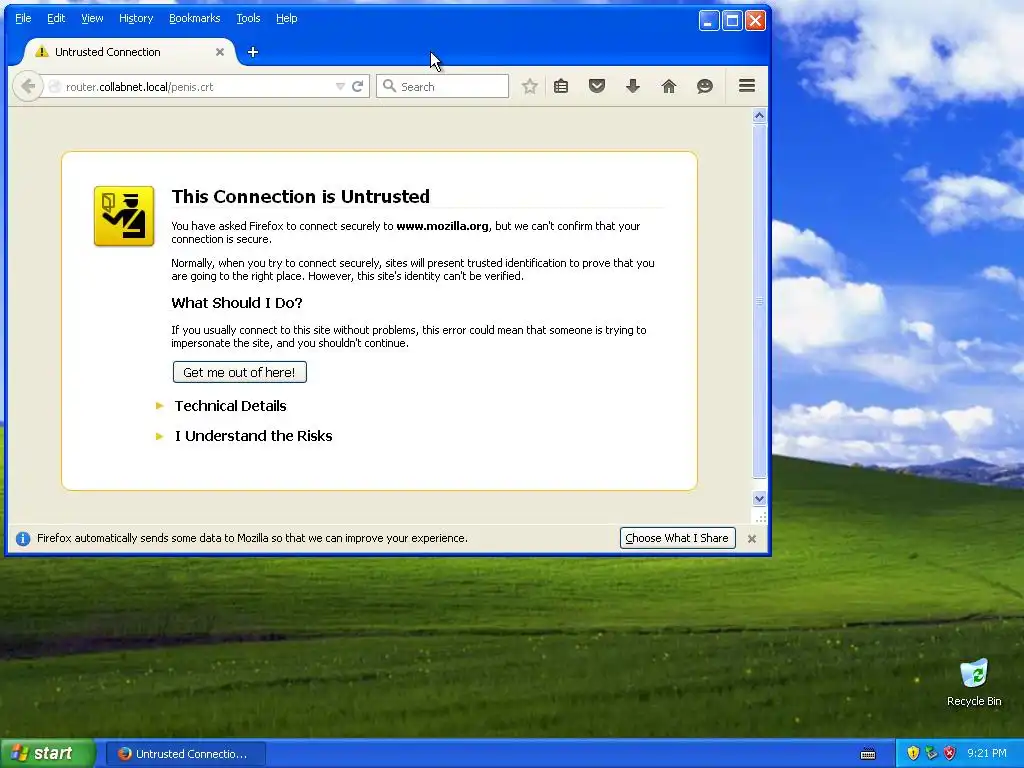Select the Untrusted Connection tab
Screen dimensions: 1024x768
(x=131, y=52)
